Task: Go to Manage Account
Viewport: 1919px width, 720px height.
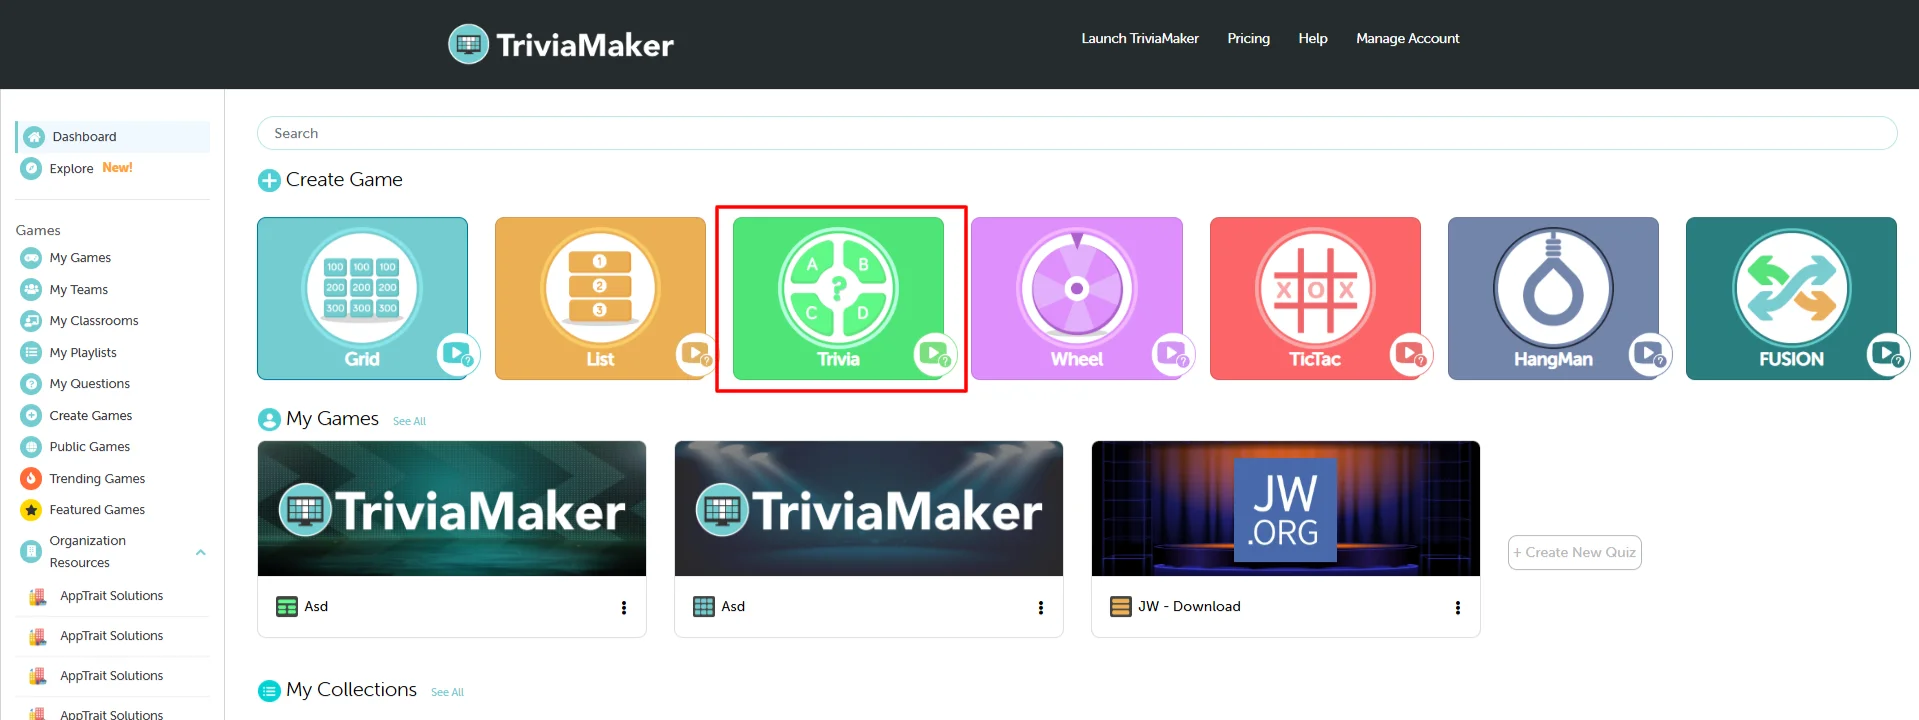Action: click(1407, 38)
